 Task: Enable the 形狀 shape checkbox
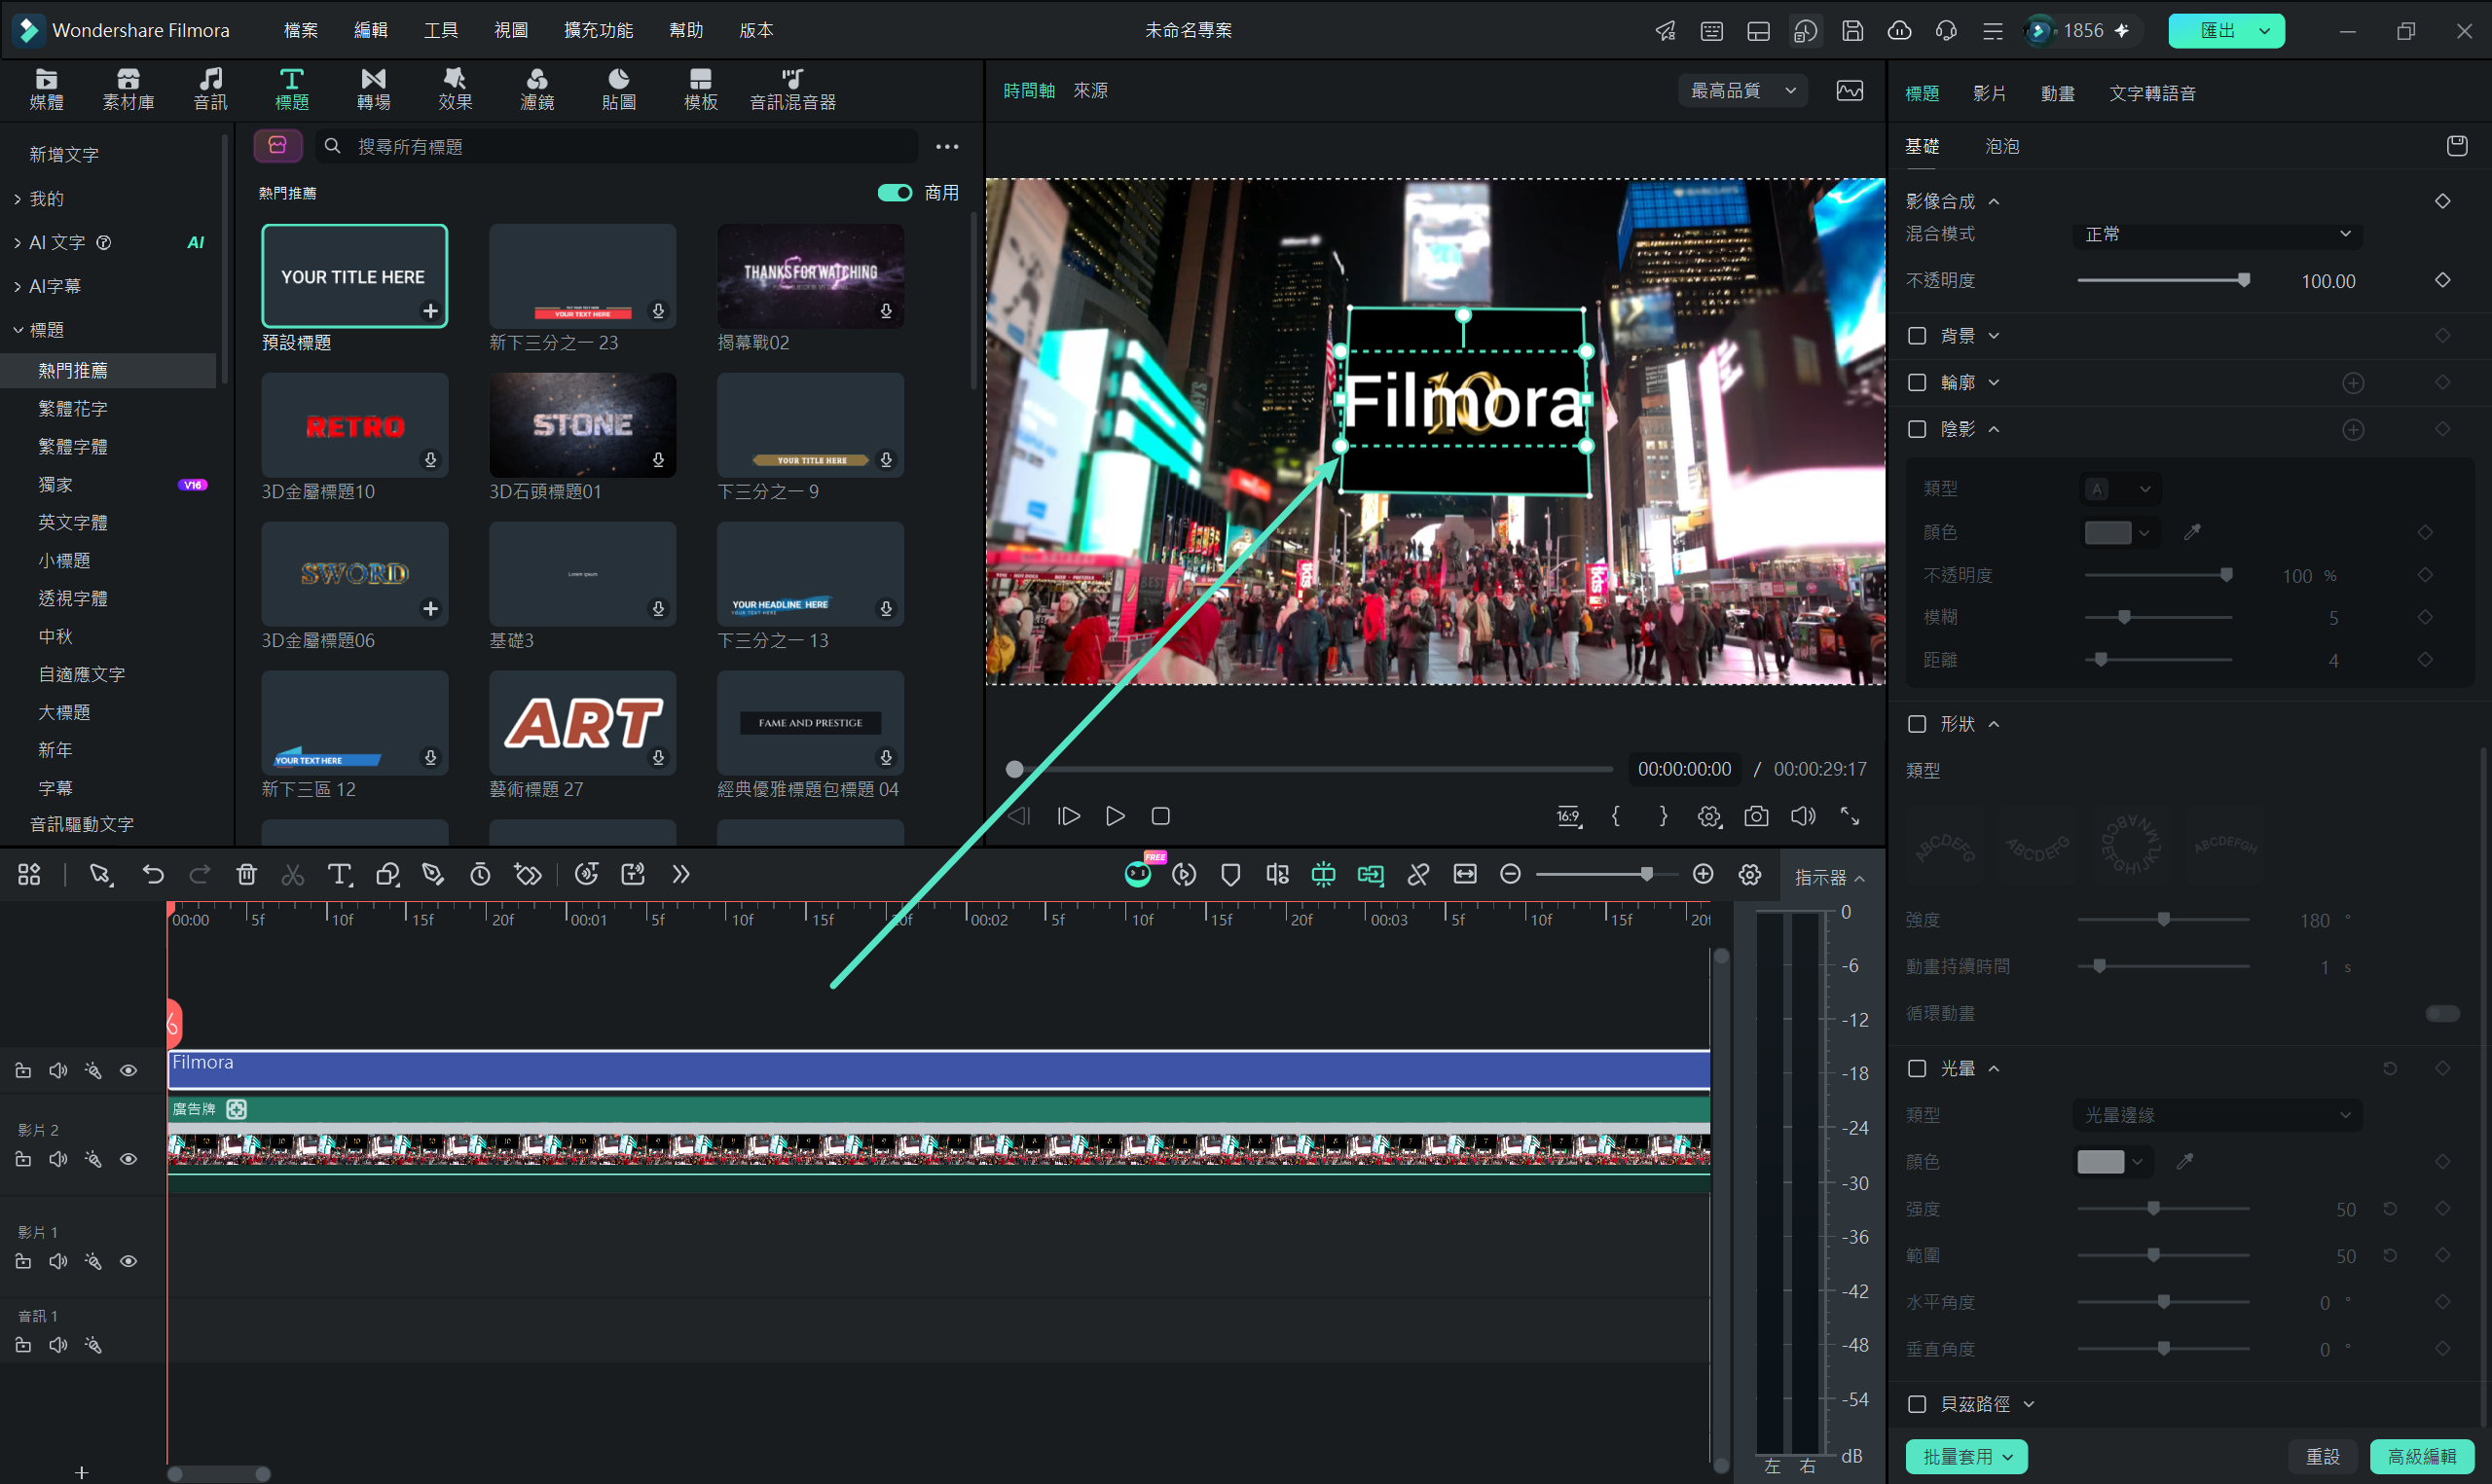point(1917,725)
